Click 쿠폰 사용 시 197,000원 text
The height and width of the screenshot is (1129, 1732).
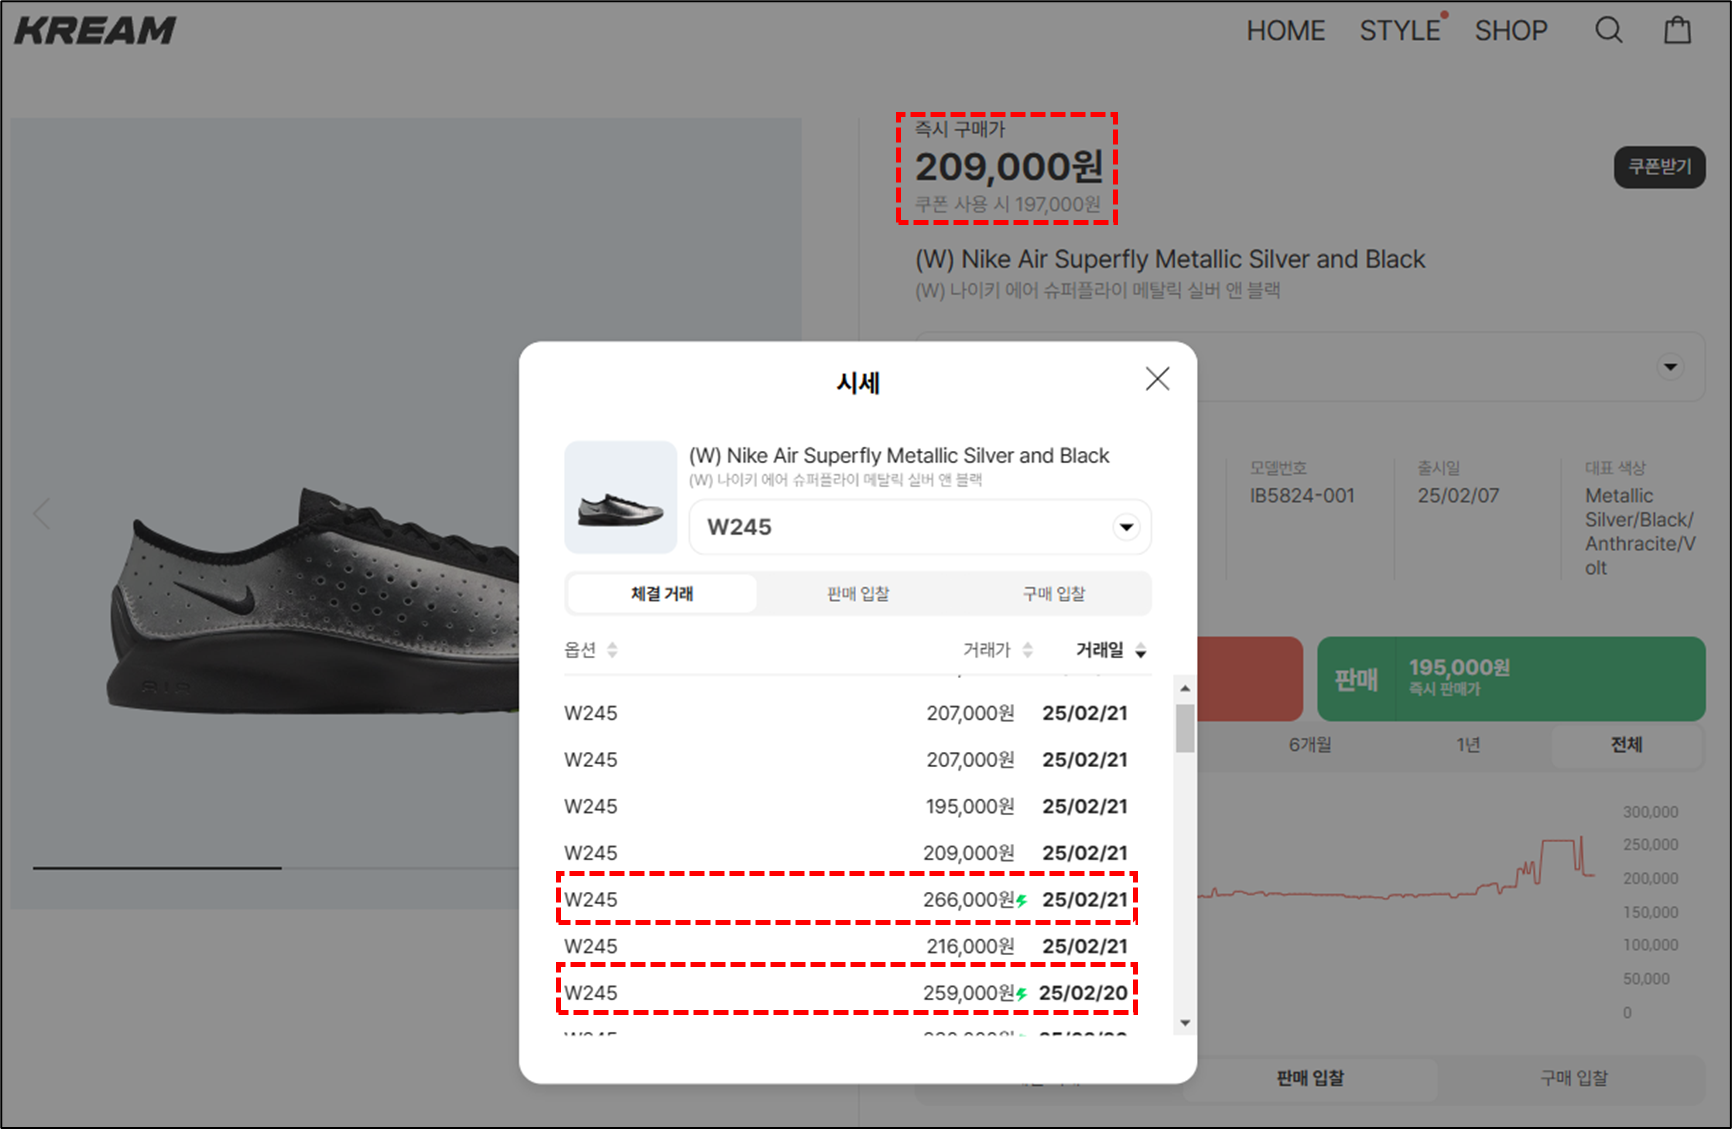point(1008,205)
